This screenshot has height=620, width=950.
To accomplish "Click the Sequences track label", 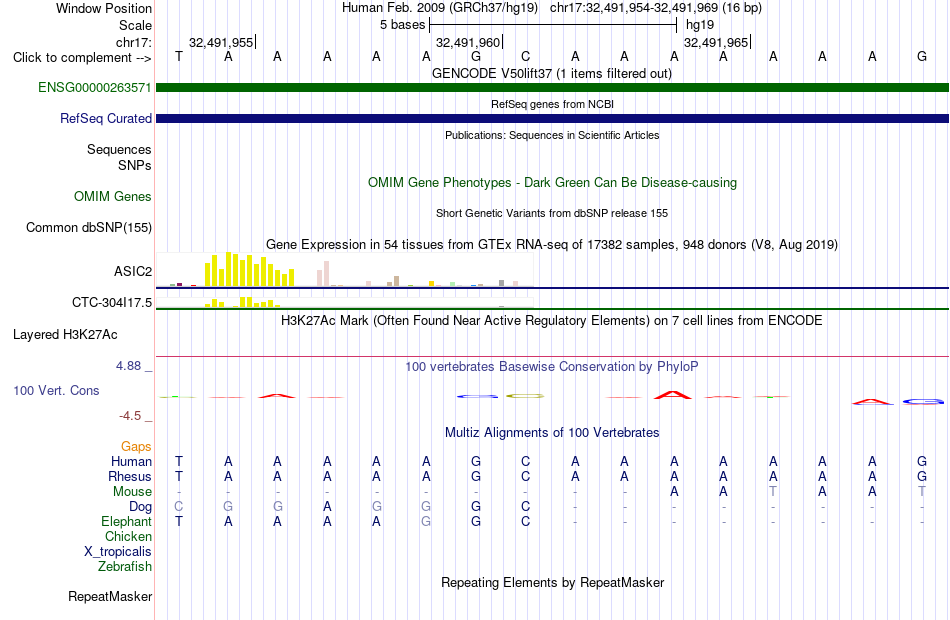I will [x=119, y=149].
